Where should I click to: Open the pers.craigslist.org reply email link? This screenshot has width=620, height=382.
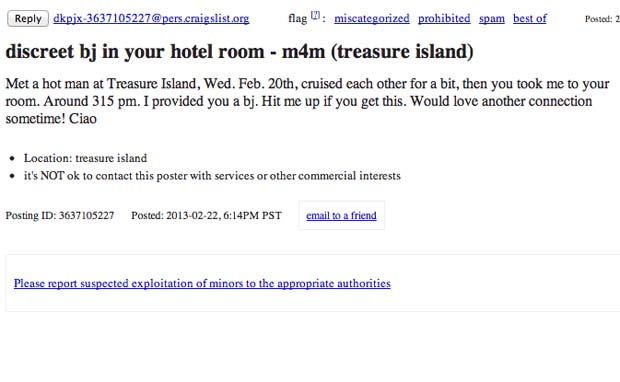pos(151,18)
